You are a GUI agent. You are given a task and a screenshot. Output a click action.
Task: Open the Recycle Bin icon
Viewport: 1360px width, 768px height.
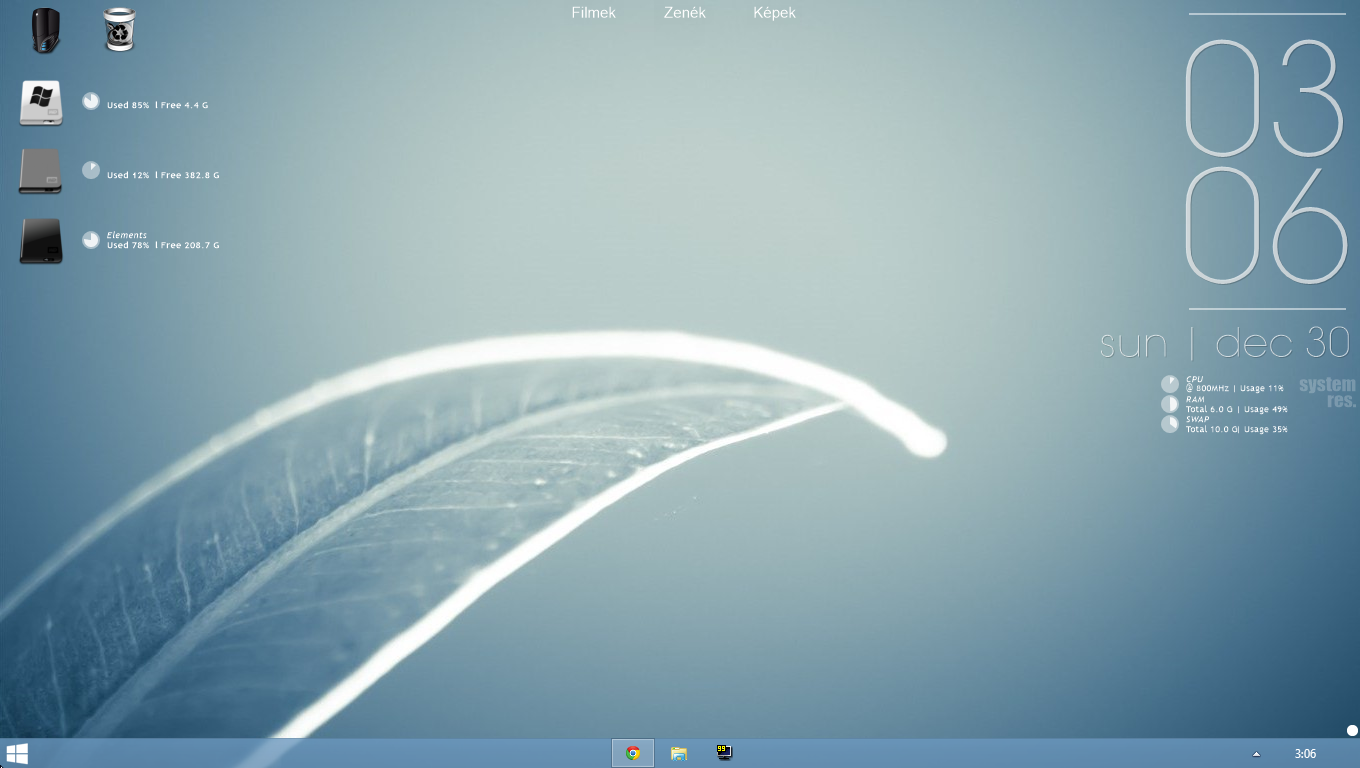[x=119, y=29]
